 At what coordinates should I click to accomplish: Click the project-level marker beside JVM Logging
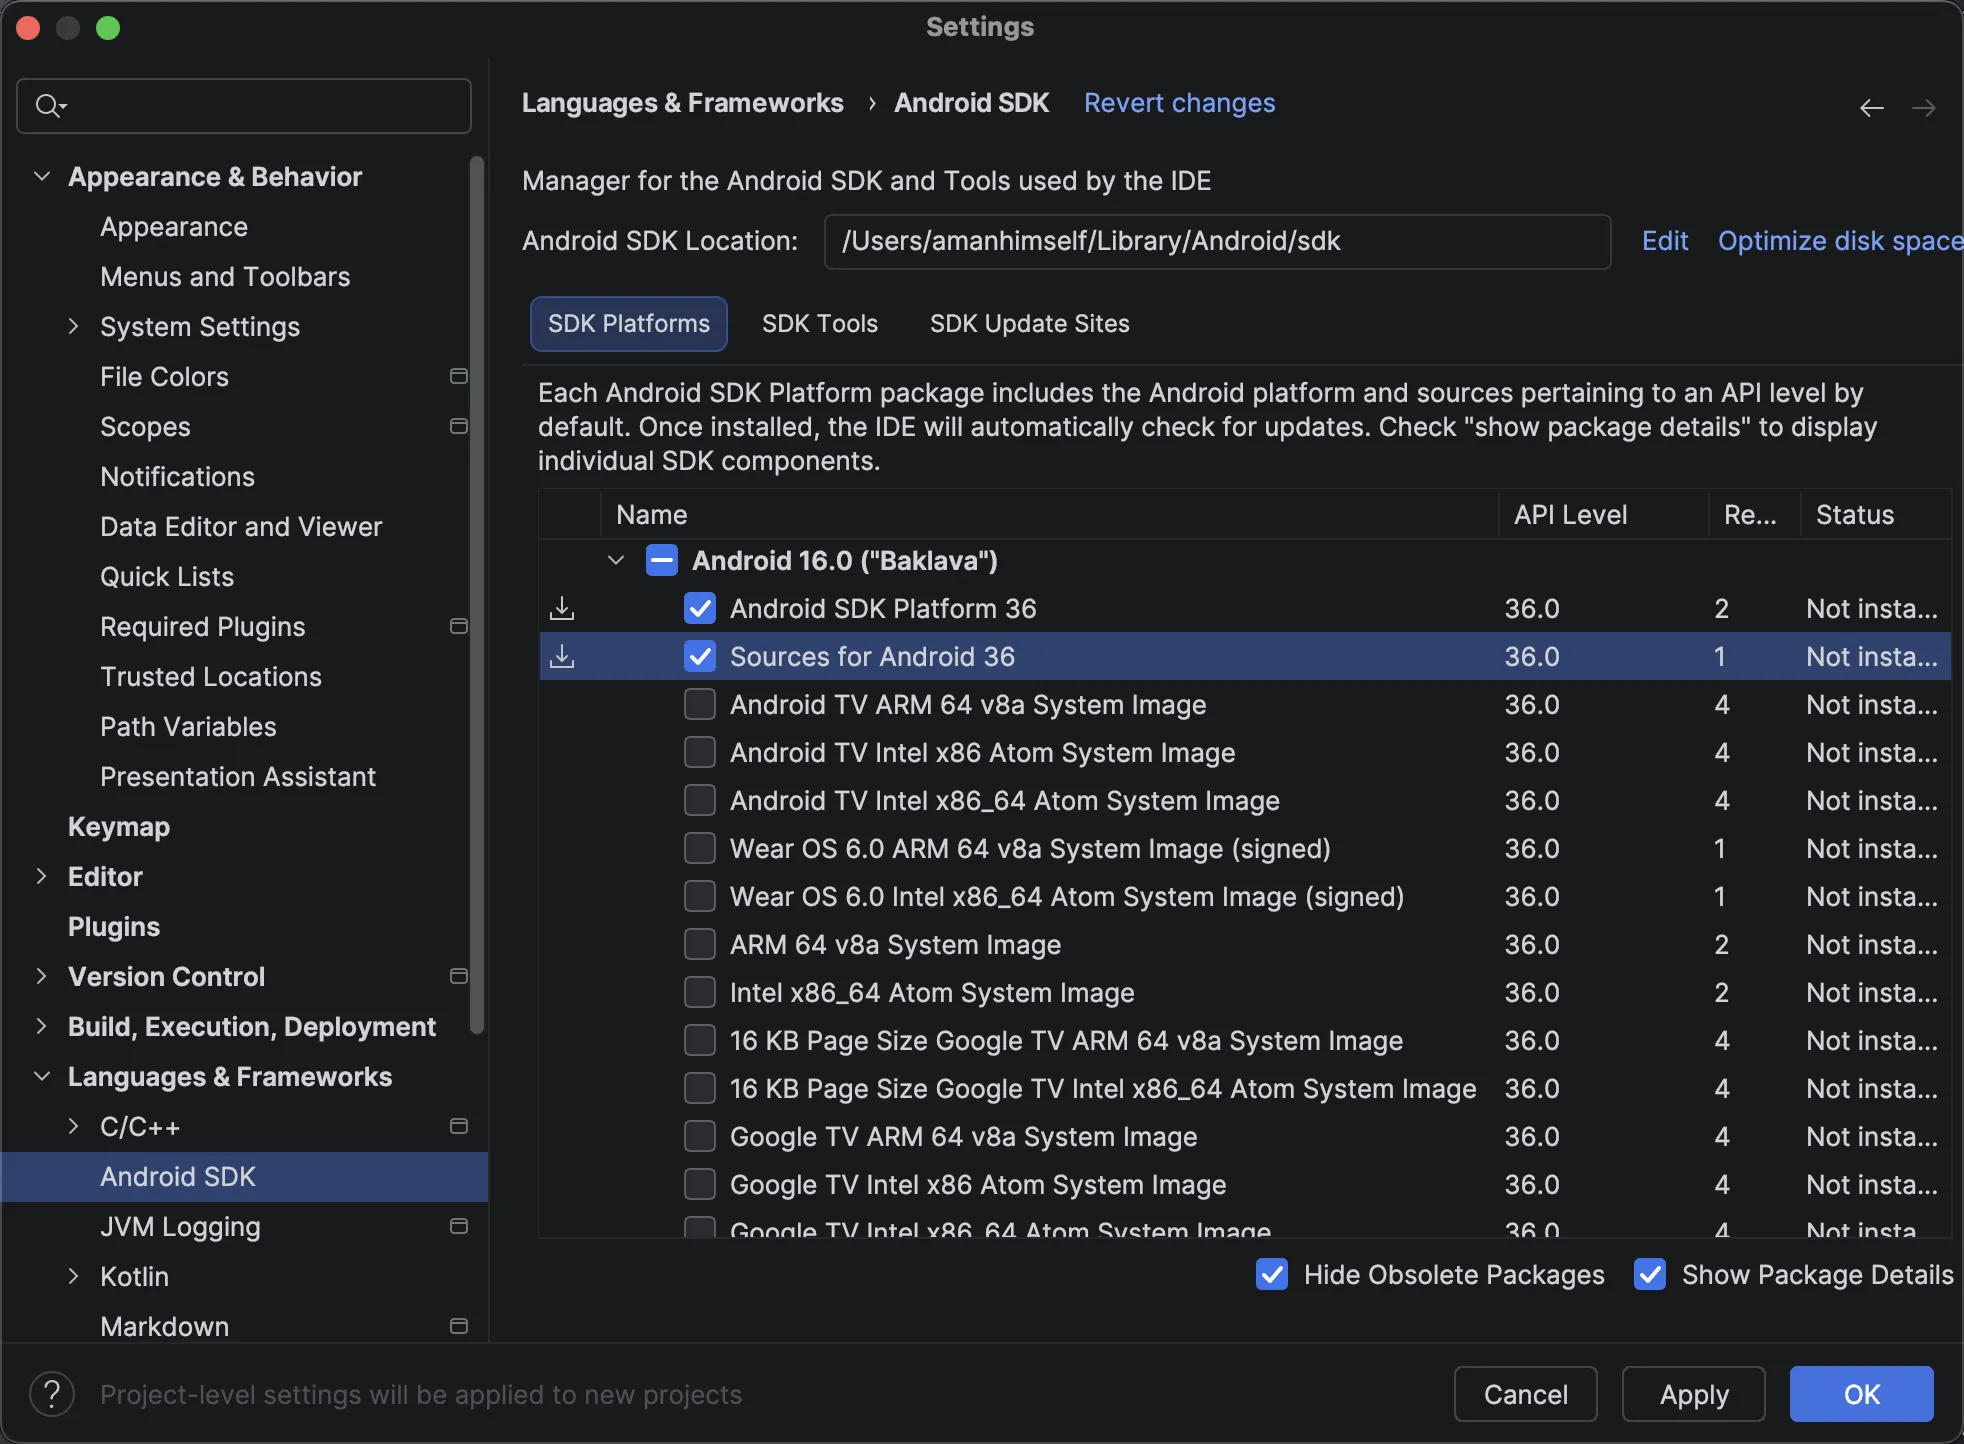(x=459, y=1226)
